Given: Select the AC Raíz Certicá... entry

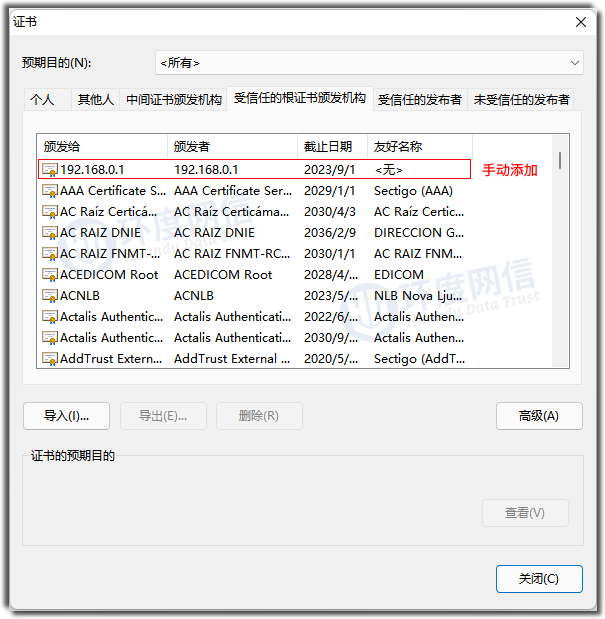Looking at the screenshot, I should click(109, 212).
